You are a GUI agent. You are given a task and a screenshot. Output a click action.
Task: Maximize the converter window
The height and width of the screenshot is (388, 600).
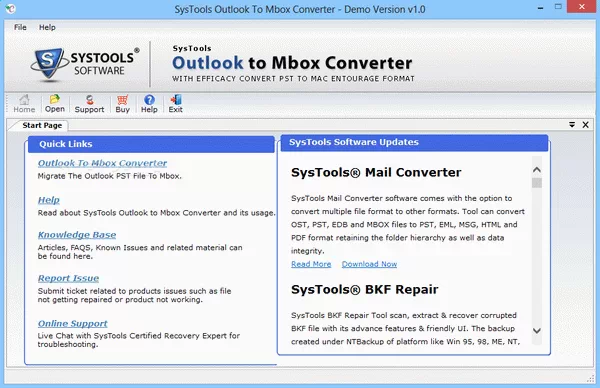click(558, 7)
